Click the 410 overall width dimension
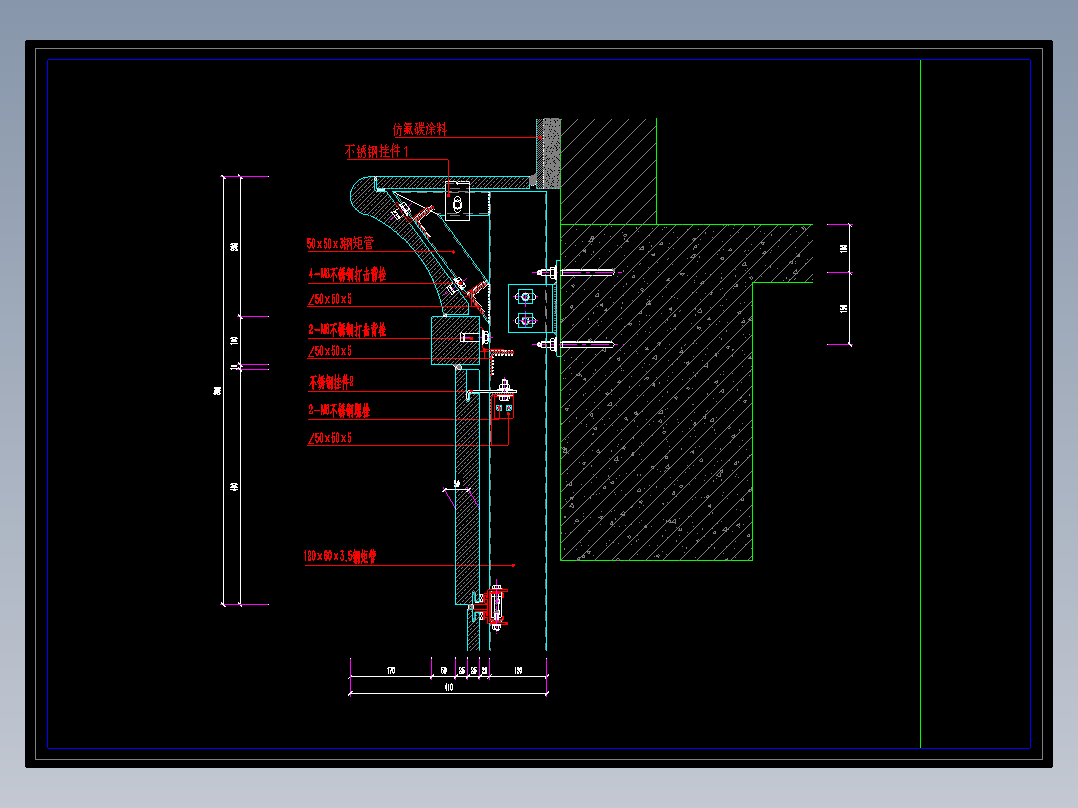Viewport: 1078px width, 808px height. coord(448,687)
